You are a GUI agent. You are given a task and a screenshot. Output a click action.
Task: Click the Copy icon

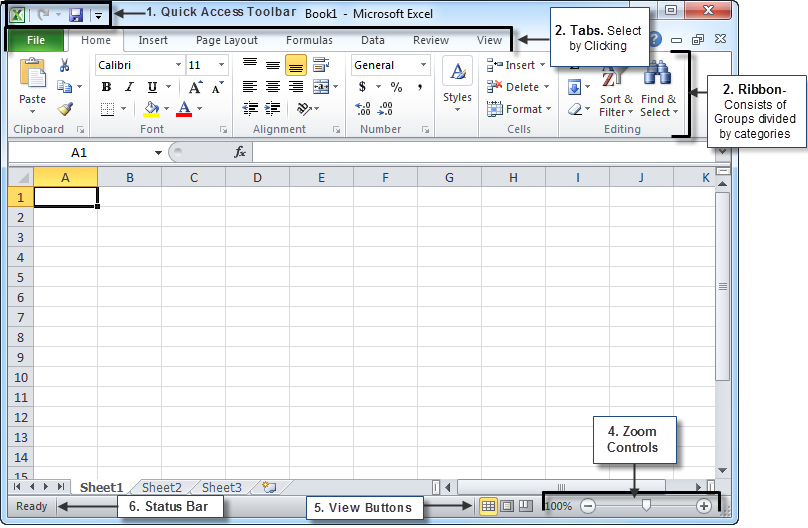pos(64,87)
